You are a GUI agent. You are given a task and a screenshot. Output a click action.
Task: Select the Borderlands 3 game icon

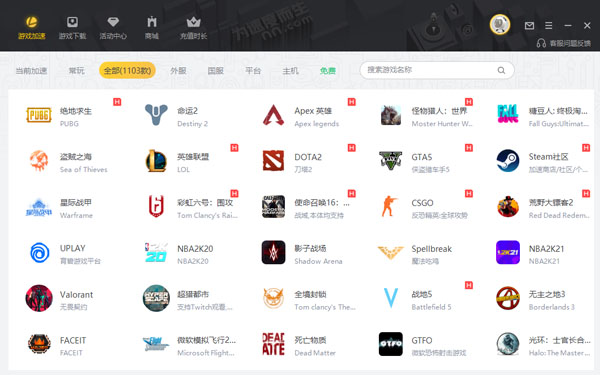pos(508,298)
